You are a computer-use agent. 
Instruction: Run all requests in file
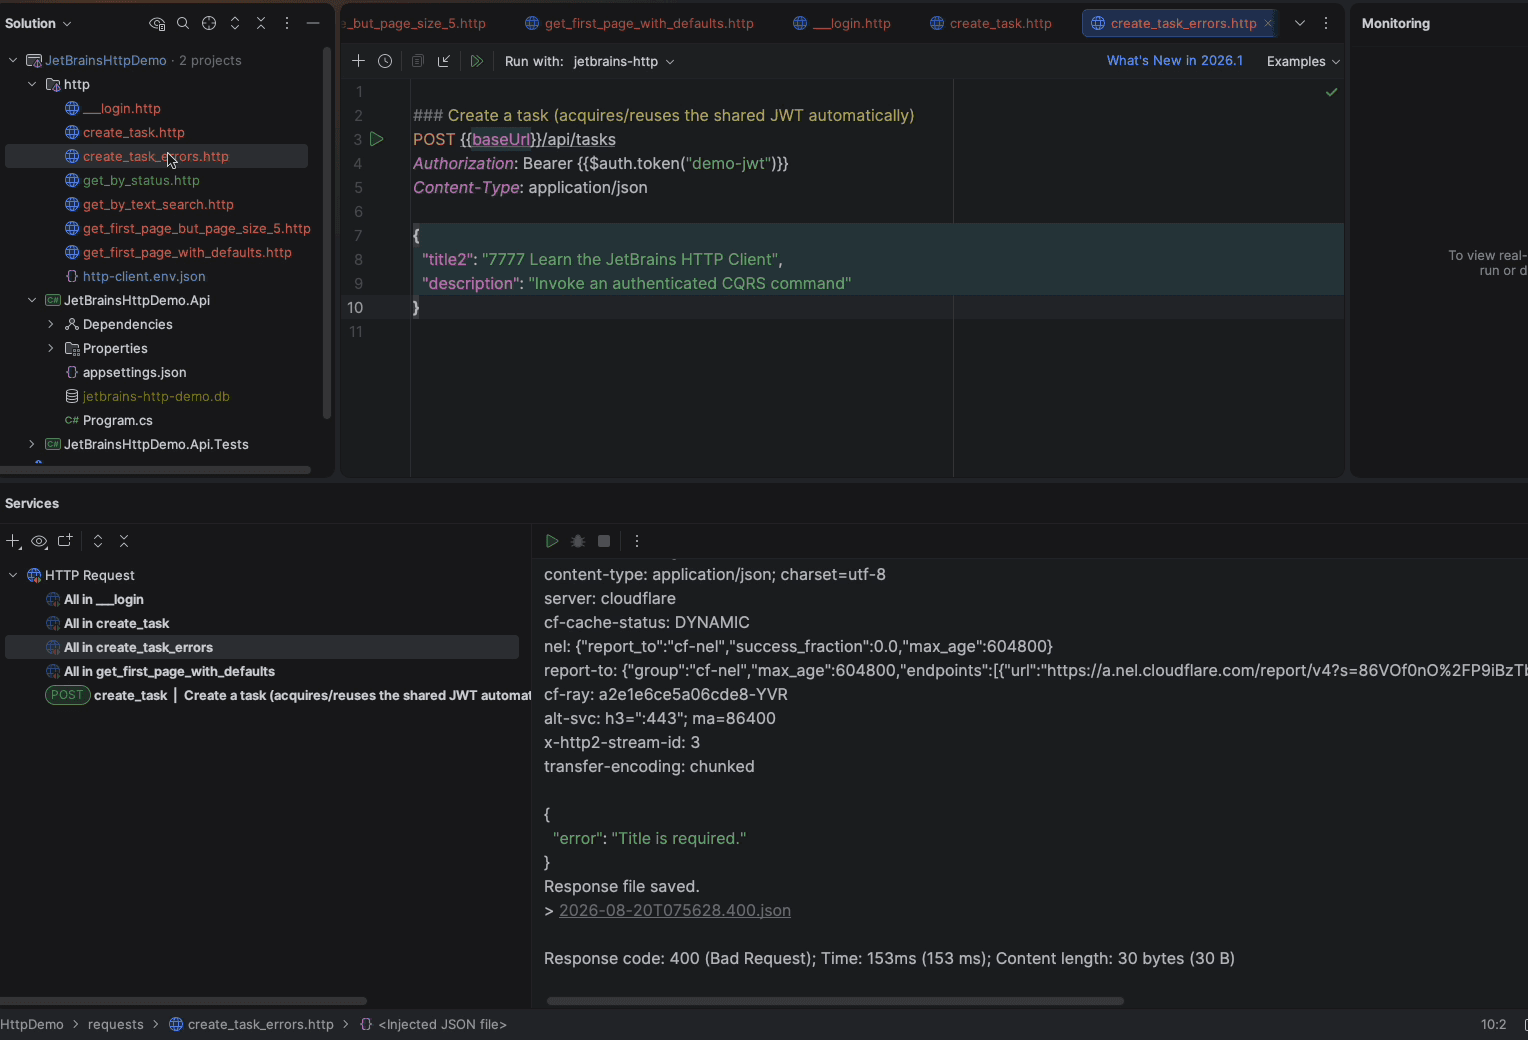(x=477, y=61)
